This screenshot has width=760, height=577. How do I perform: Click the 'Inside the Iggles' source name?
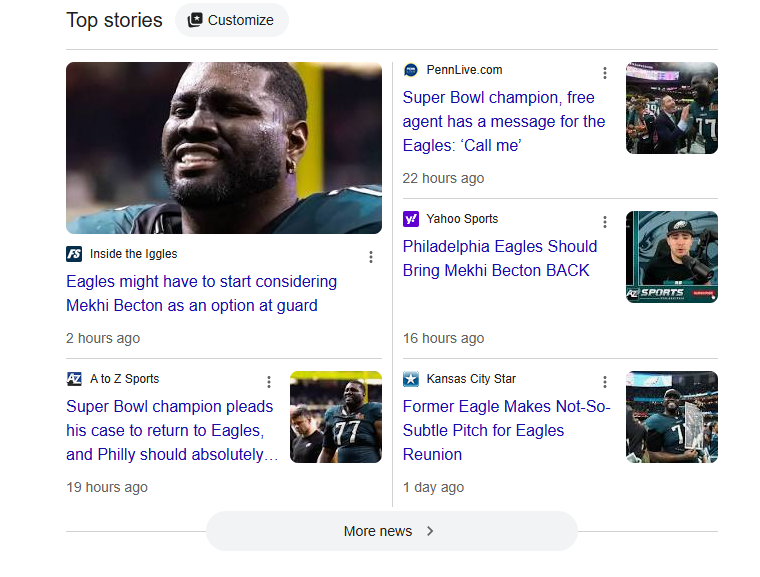(x=134, y=254)
